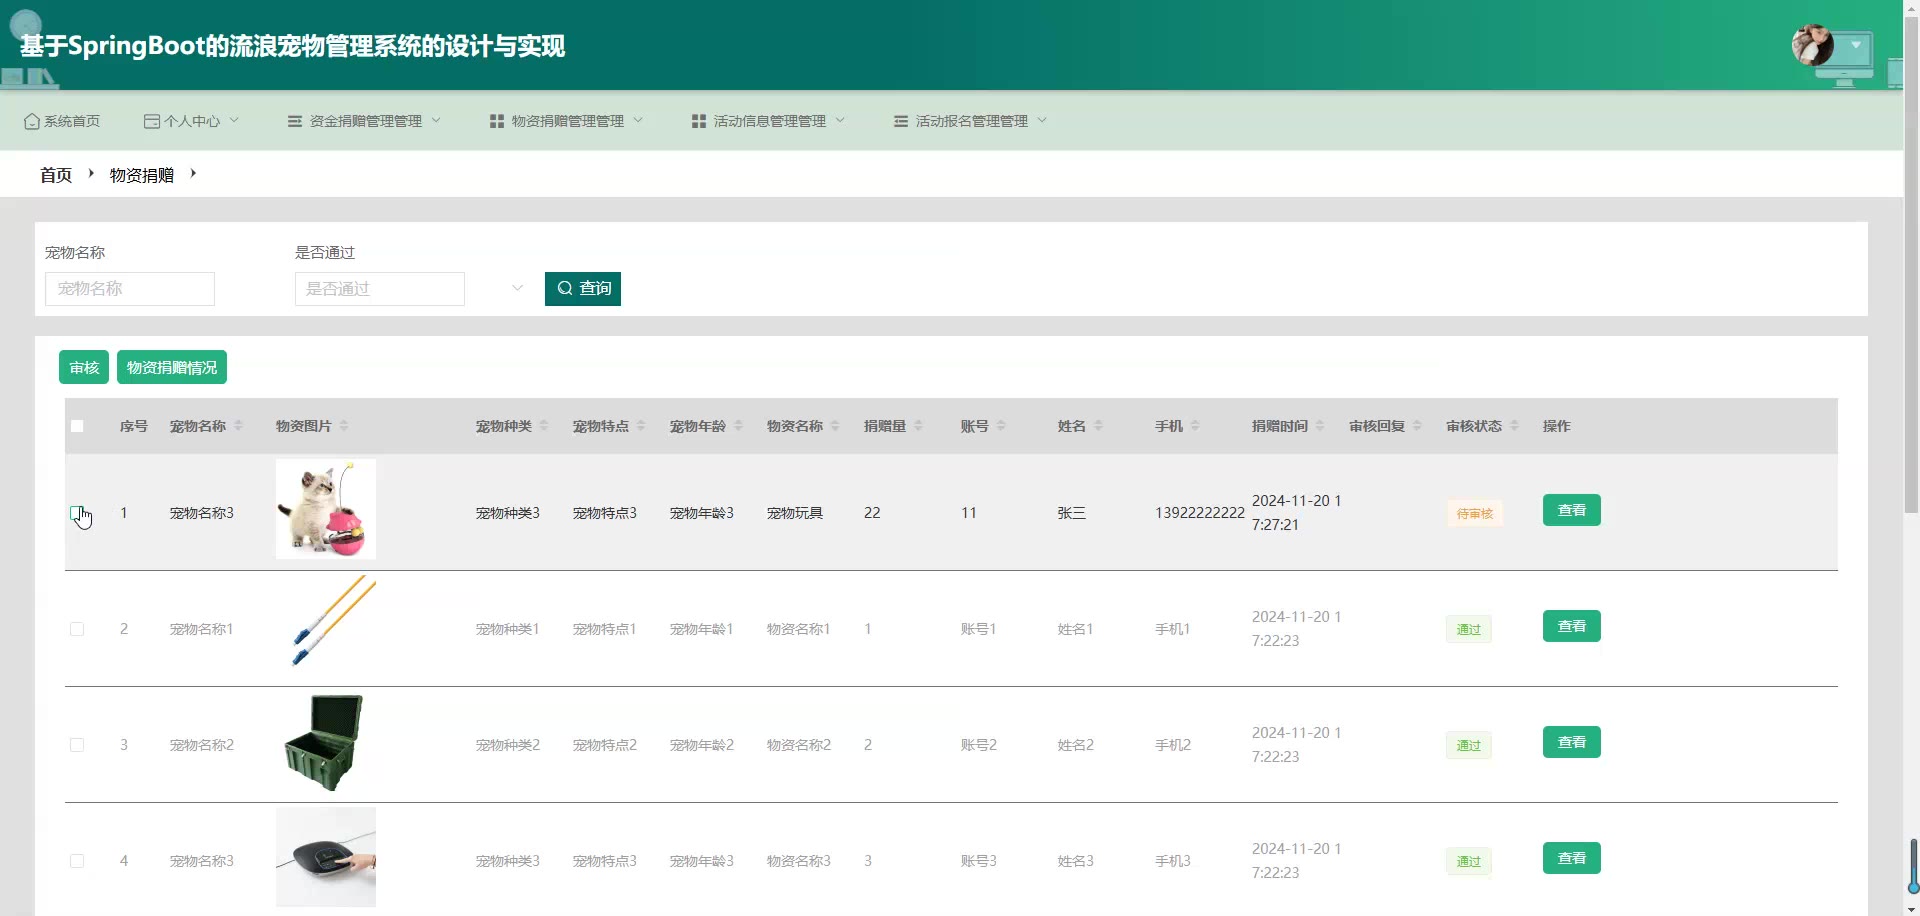This screenshot has width=1920, height=916.
Task: Click the 查询 search button
Action: pyautogui.click(x=583, y=289)
